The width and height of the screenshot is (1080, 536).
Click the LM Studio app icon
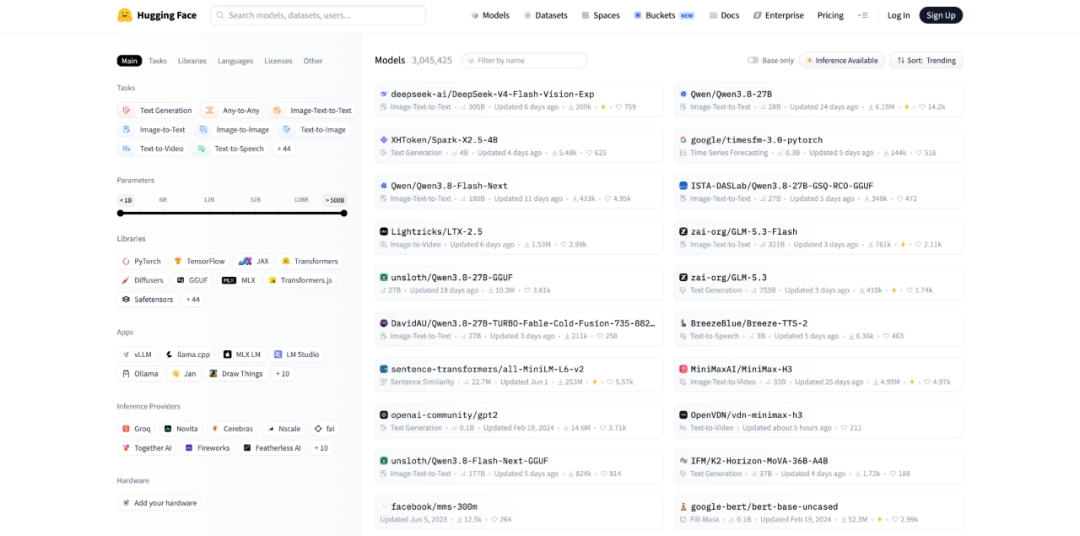pyautogui.click(x=278, y=354)
